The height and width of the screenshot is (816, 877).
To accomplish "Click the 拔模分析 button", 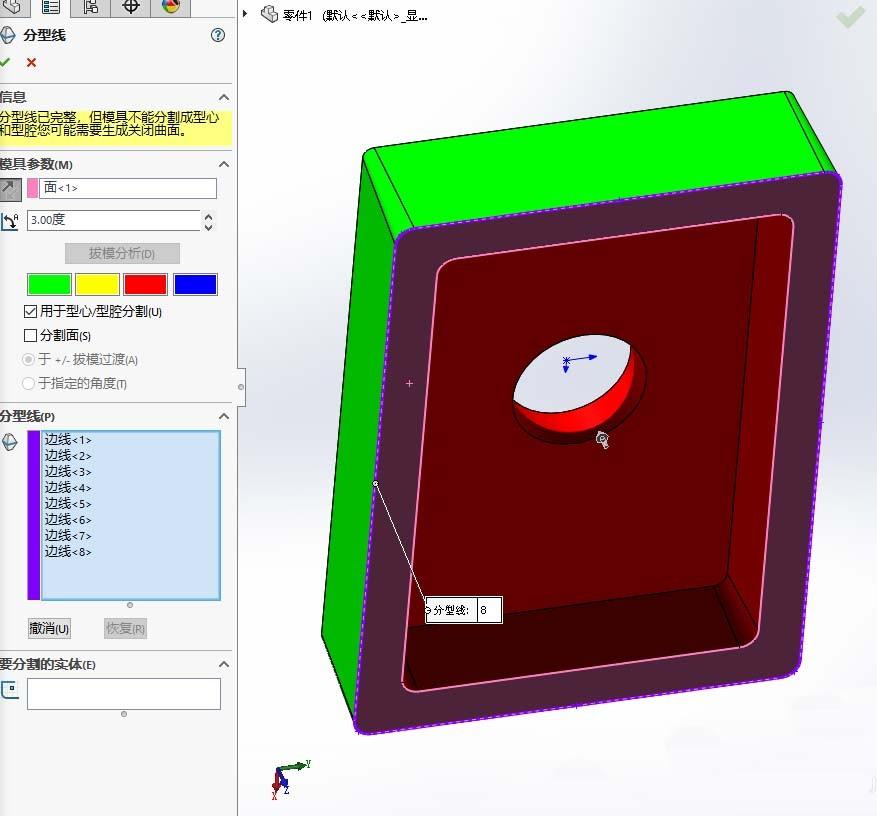I will 122,253.
